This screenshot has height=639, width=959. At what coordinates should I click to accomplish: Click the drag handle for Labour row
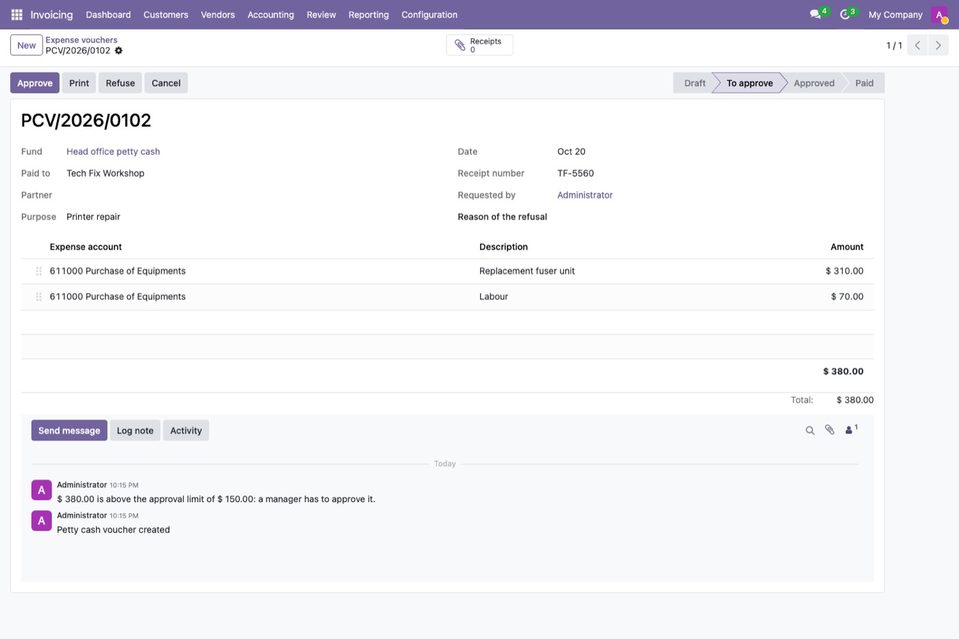[39, 297]
